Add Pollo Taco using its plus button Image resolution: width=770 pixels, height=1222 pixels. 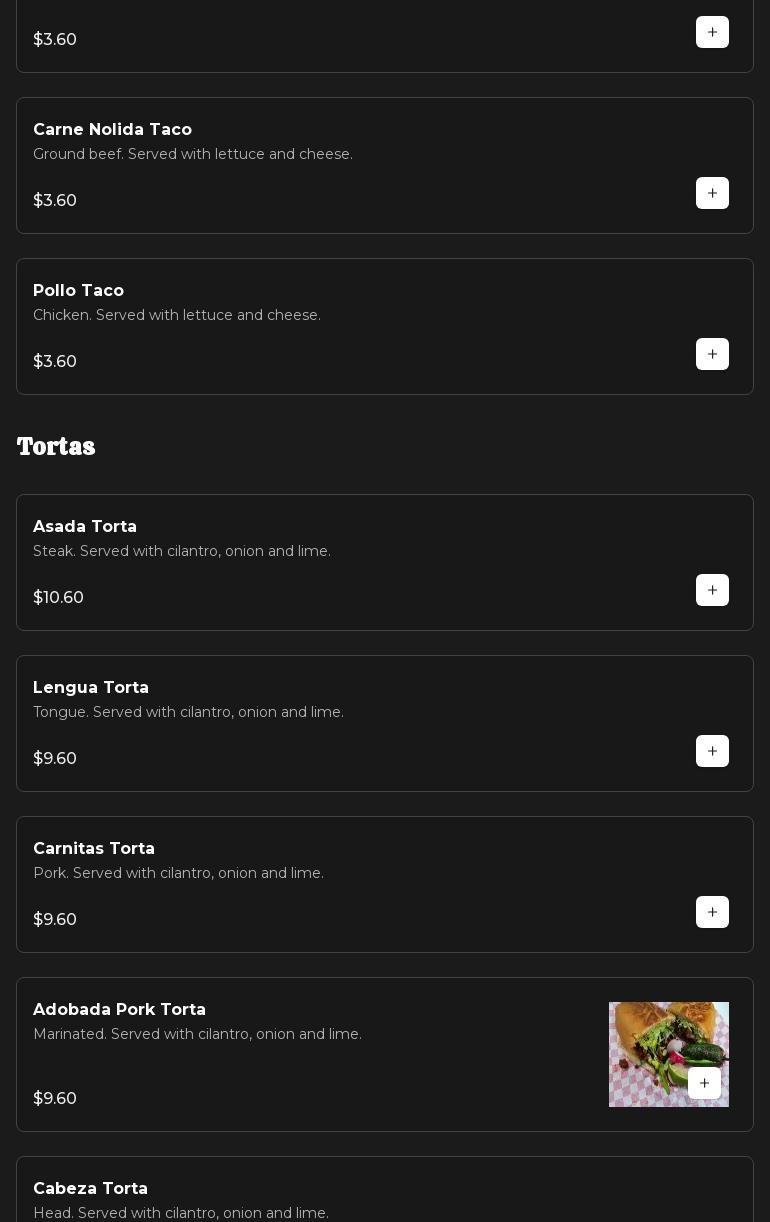click(712, 354)
